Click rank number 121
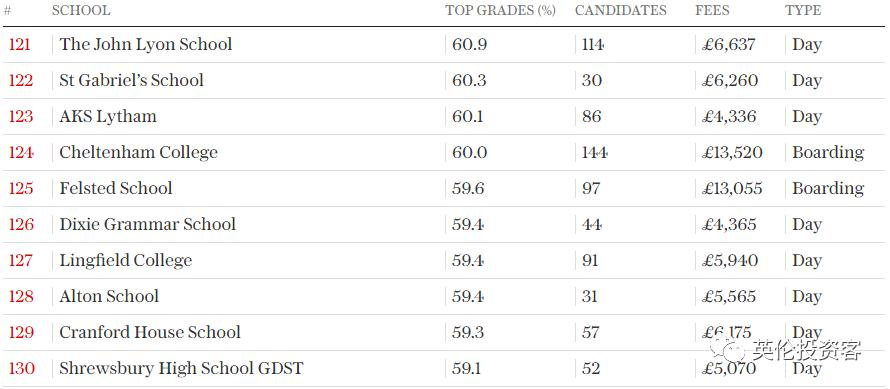This screenshot has width=890, height=389. click(x=20, y=44)
